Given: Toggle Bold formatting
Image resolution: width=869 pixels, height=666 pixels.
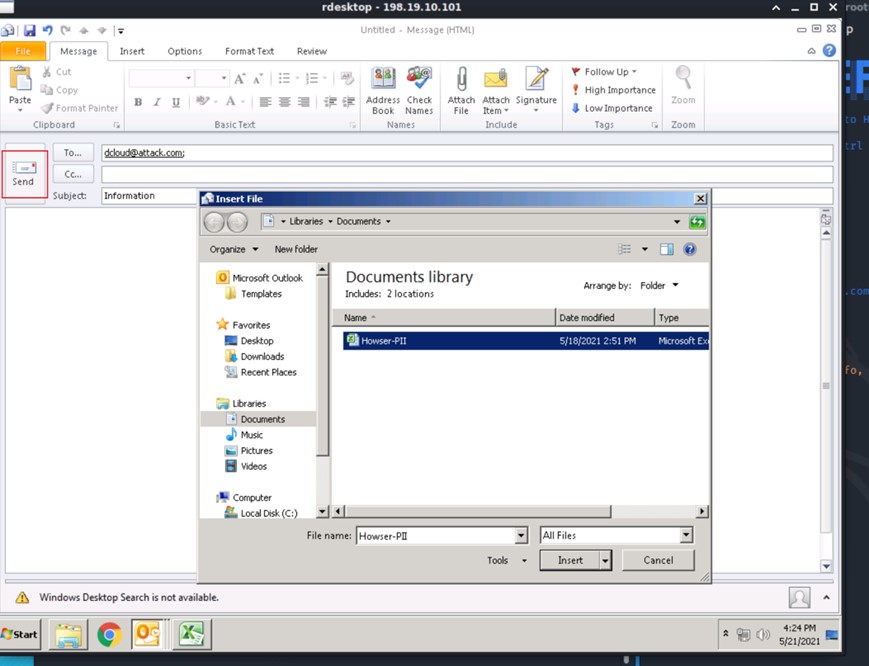Looking at the screenshot, I should (x=138, y=102).
